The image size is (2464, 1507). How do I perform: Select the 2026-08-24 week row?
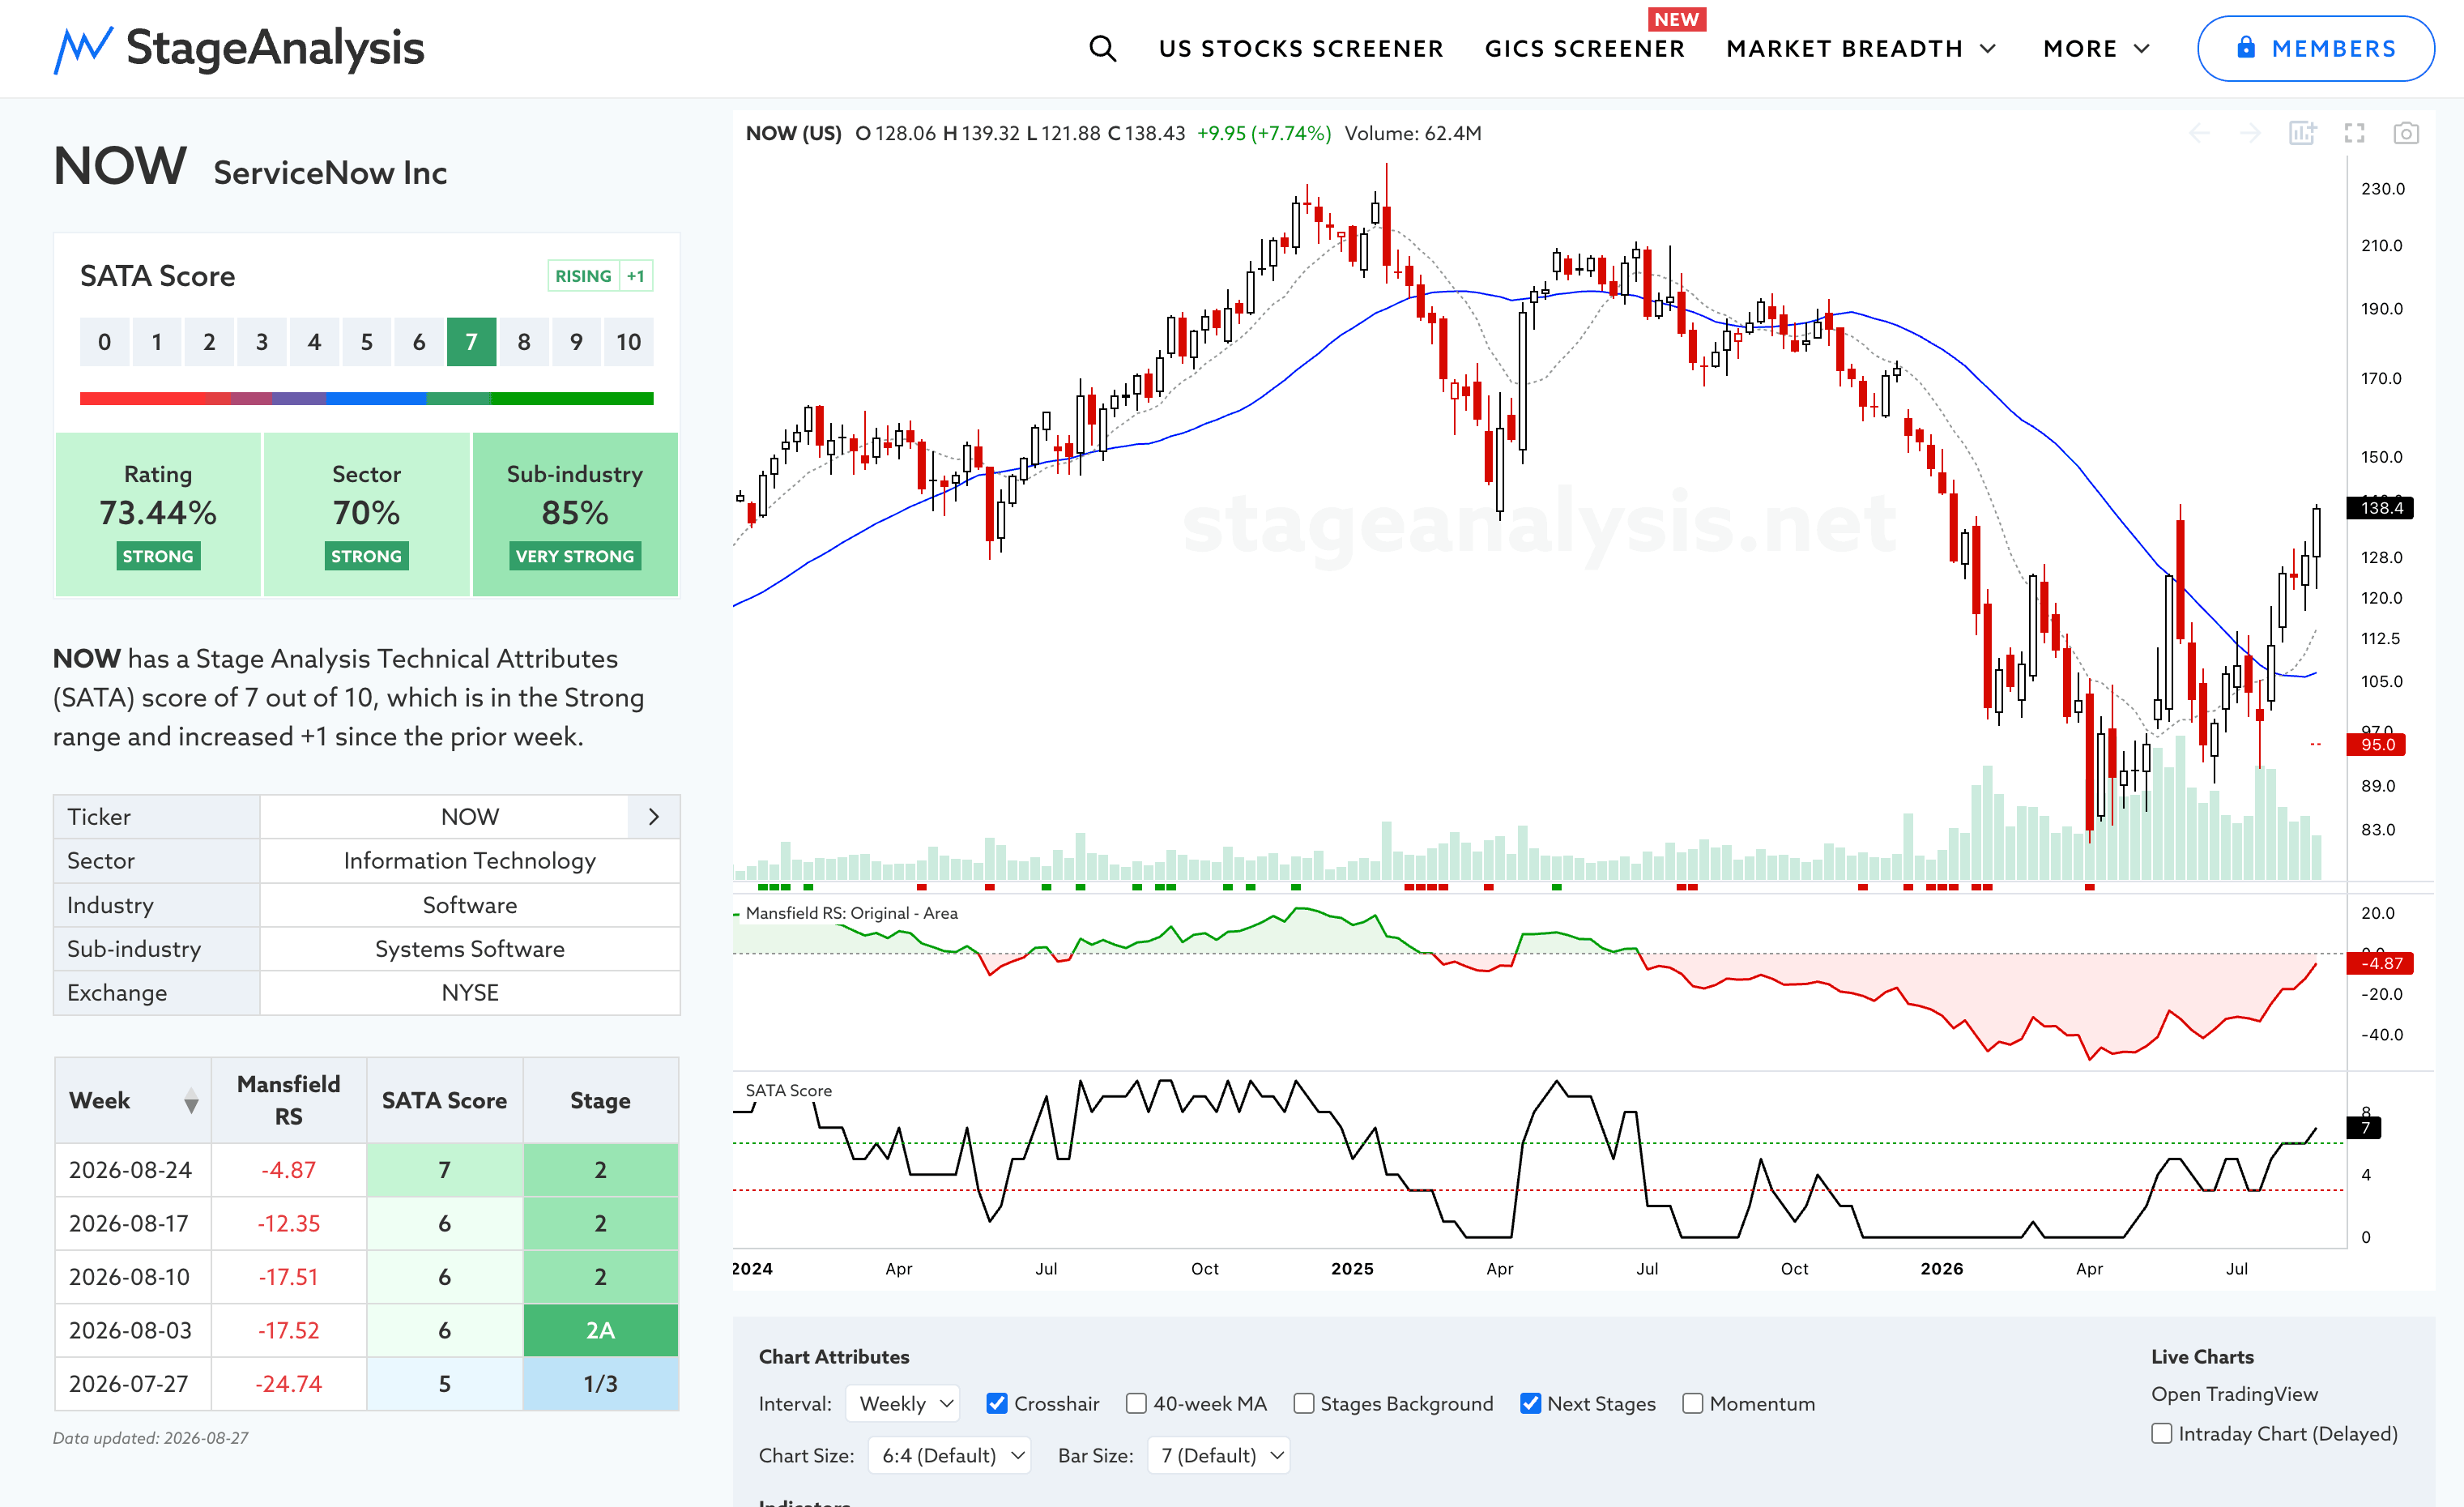(x=366, y=1170)
